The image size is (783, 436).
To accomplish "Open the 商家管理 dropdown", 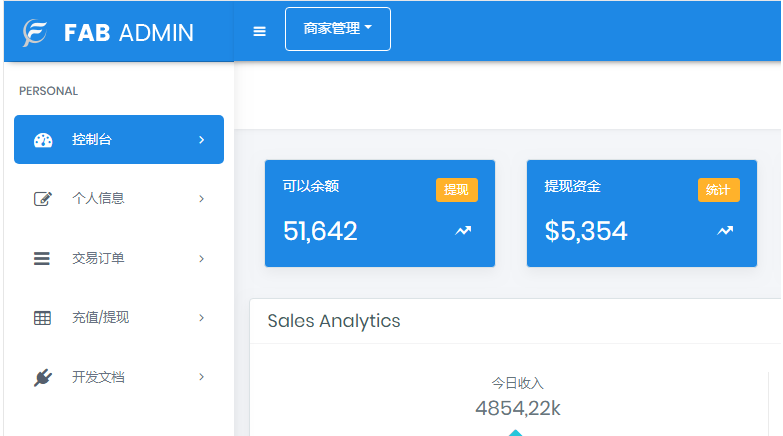I will tap(338, 29).
